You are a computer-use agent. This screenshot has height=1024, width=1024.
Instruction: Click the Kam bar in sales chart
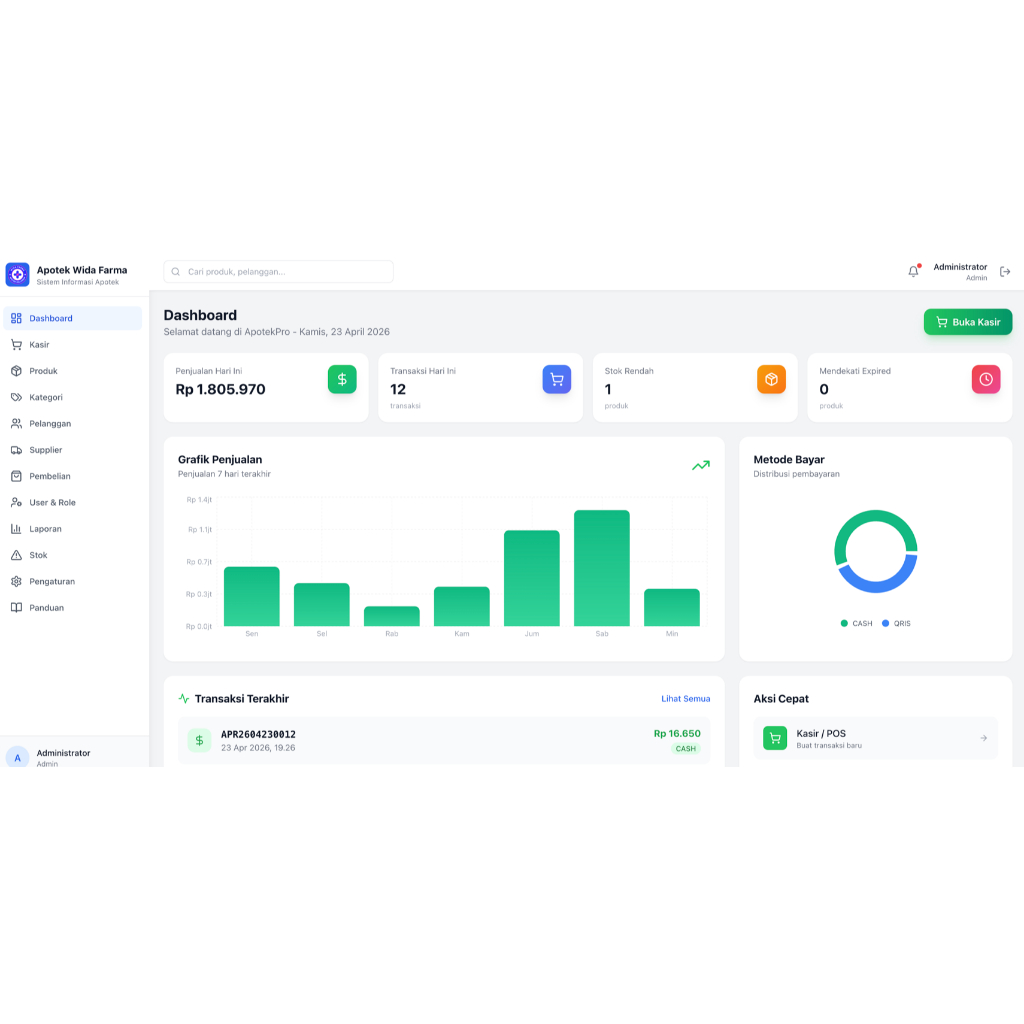[462, 606]
